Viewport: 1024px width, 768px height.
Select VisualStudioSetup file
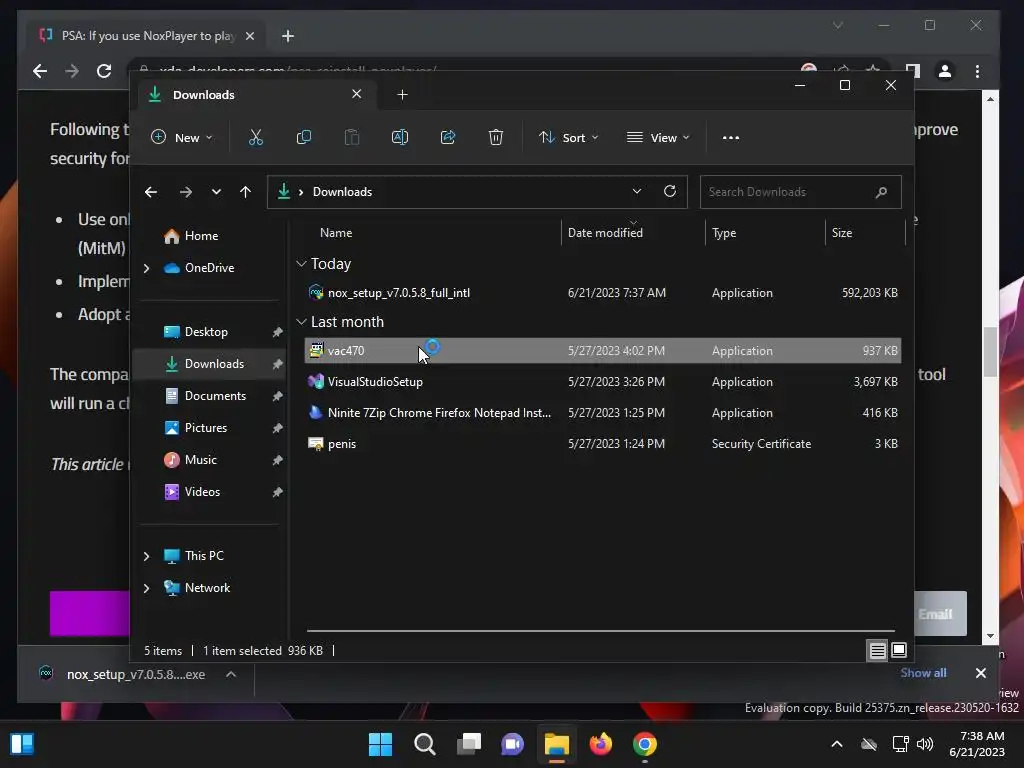click(602, 382)
